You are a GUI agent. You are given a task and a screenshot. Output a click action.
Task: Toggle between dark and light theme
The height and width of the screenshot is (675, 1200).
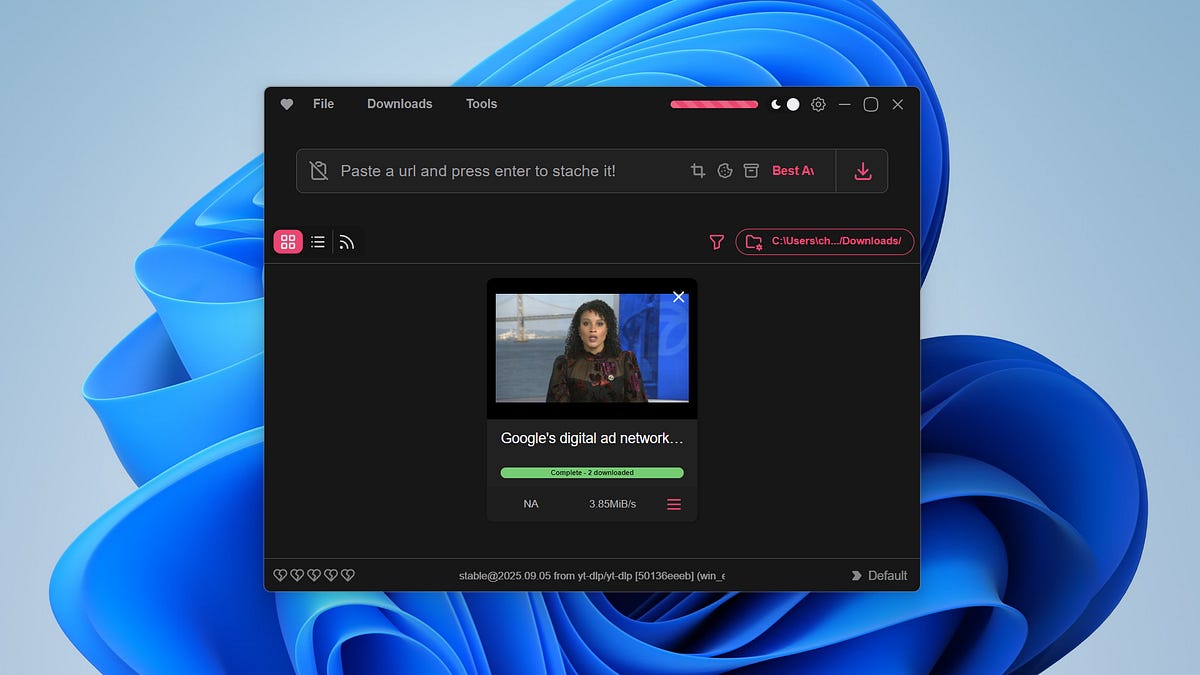pos(784,104)
